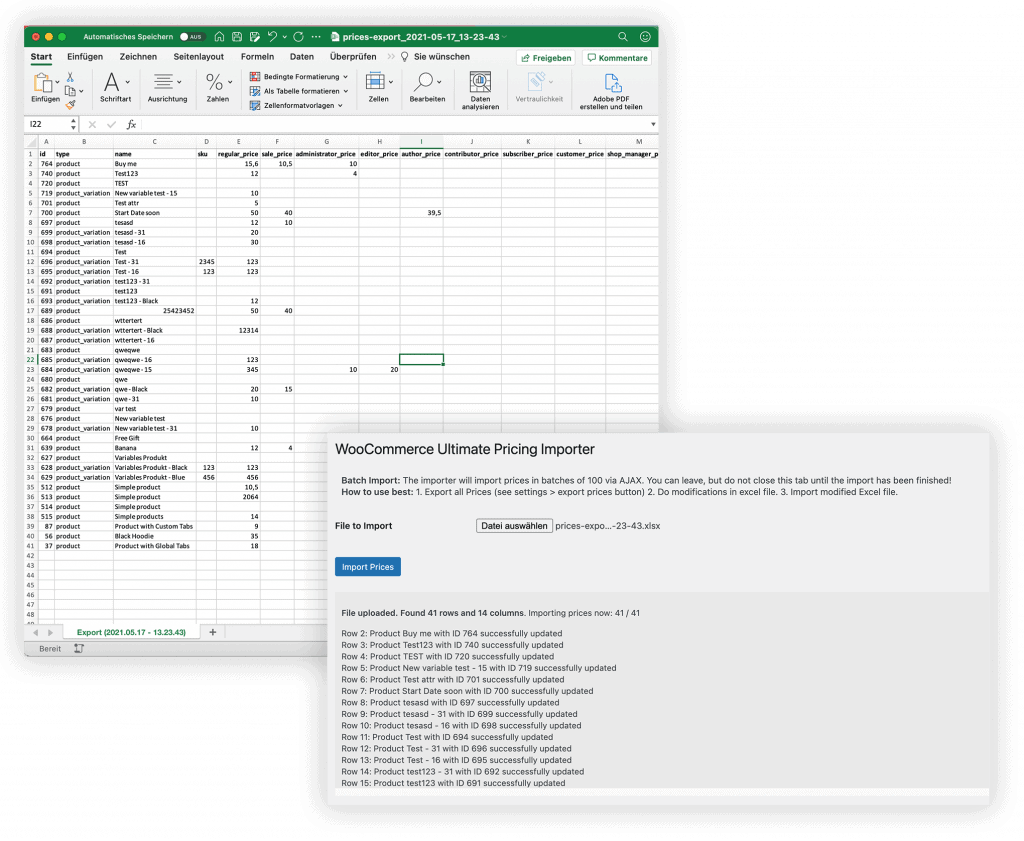The width and height of the screenshot is (1024, 841).
Task: Select the cell with value 39,5
Action: tap(421, 213)
